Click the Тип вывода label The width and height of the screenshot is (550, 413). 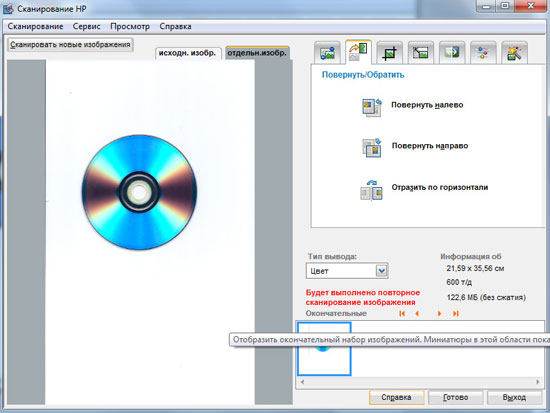click(332, 257)
